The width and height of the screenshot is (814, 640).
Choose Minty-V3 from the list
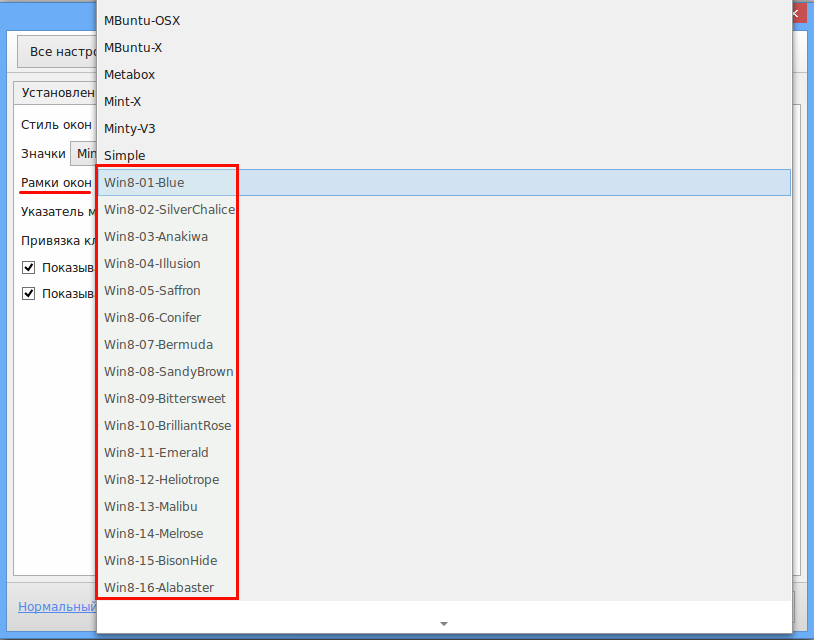(x=444, y=129)
